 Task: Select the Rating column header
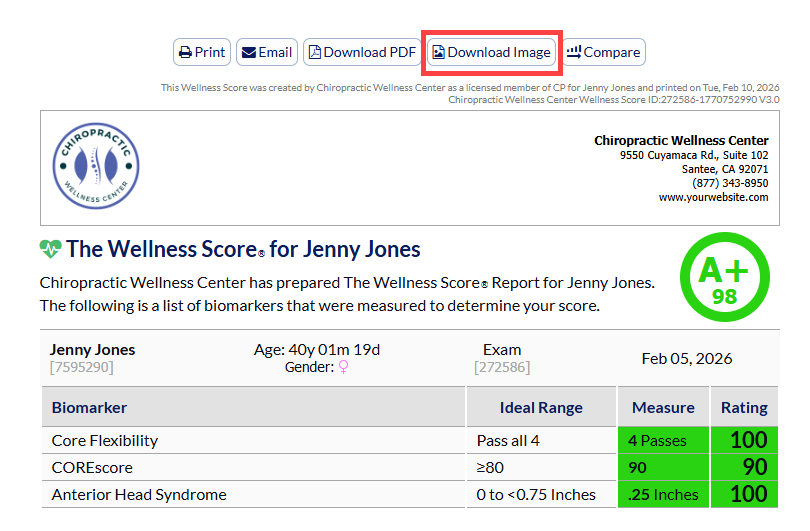pyautogui.click(x=744, y=408)
